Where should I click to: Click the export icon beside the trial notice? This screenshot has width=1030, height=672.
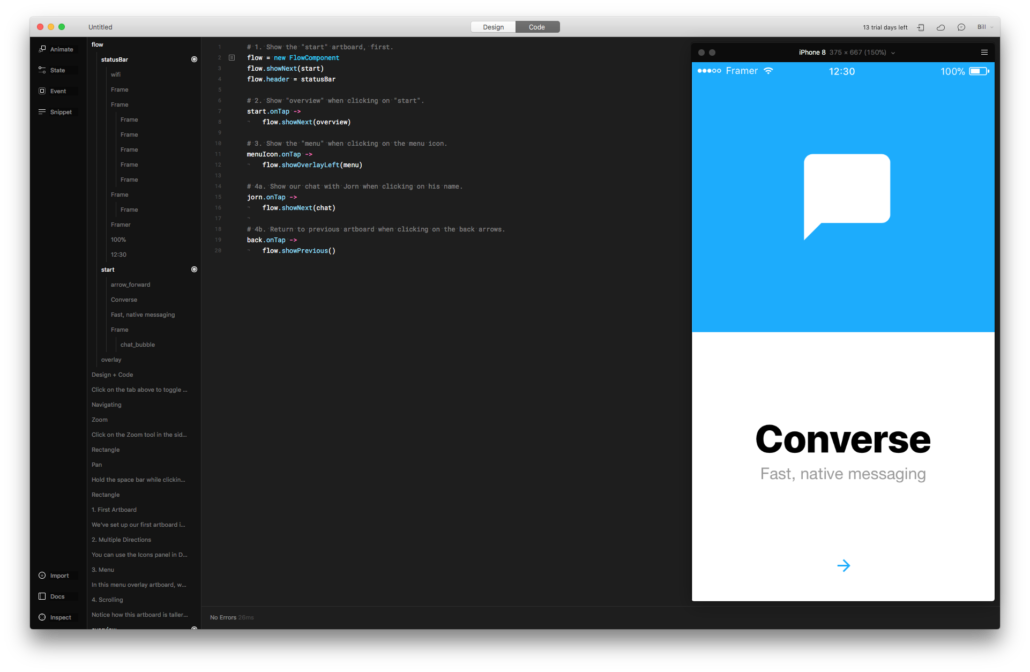tap(921, 28)
